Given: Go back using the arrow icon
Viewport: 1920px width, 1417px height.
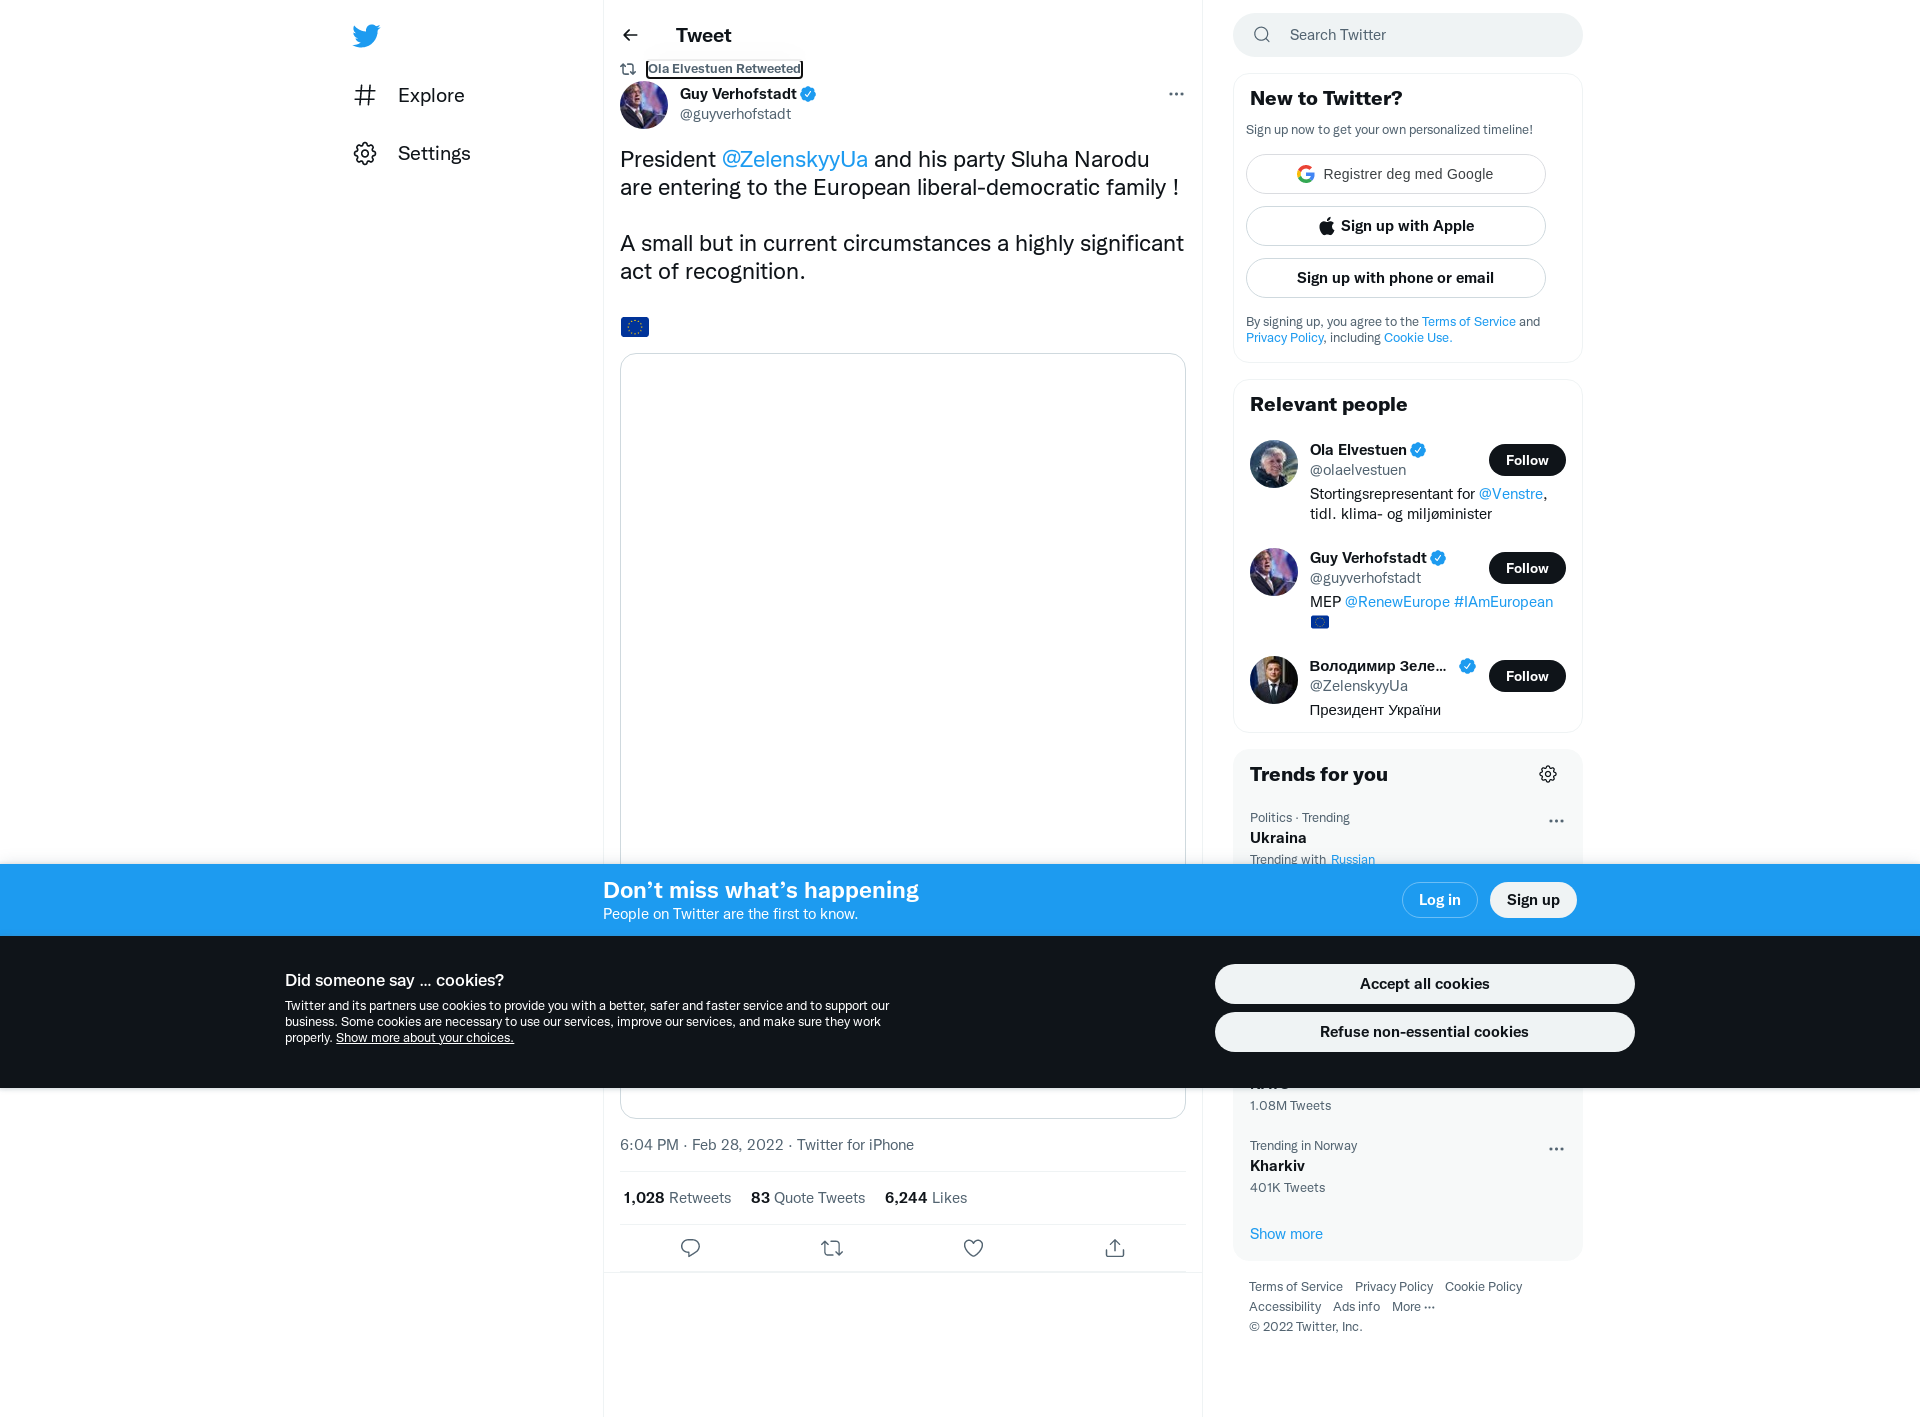Looking at the screenshot, I should [630, 35].
